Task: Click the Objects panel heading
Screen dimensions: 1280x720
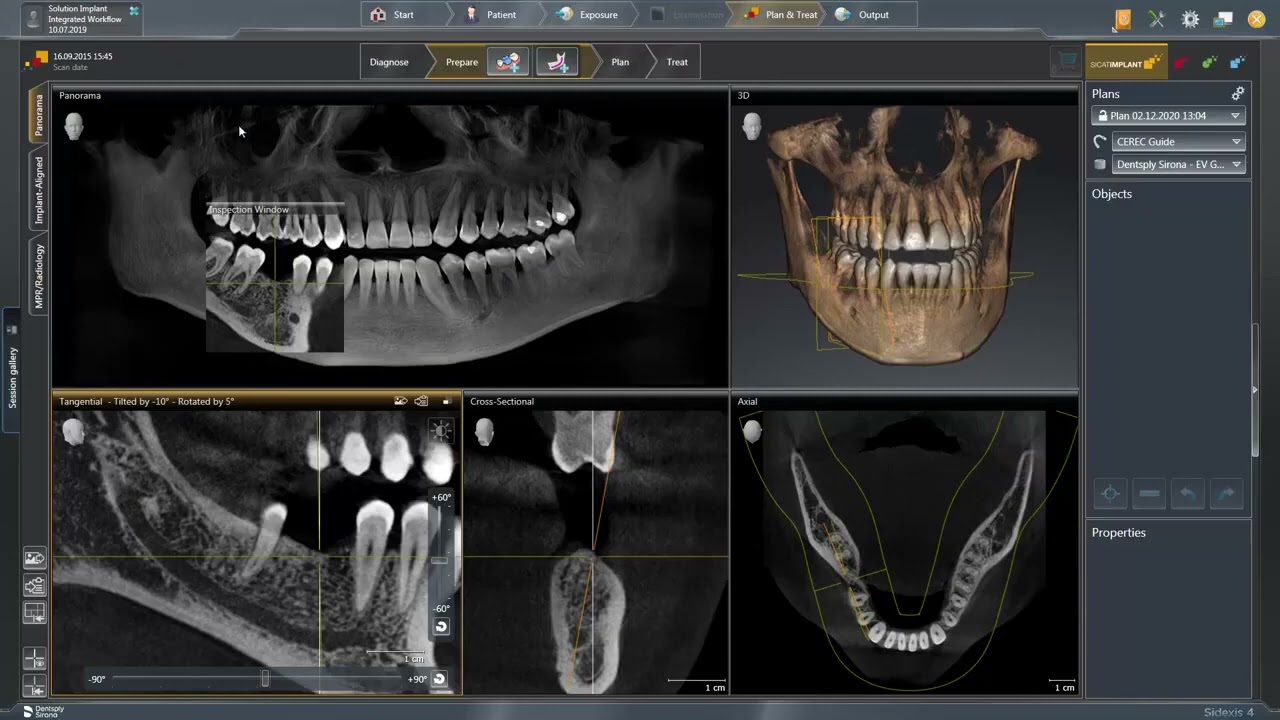Action: (1112, 194)
